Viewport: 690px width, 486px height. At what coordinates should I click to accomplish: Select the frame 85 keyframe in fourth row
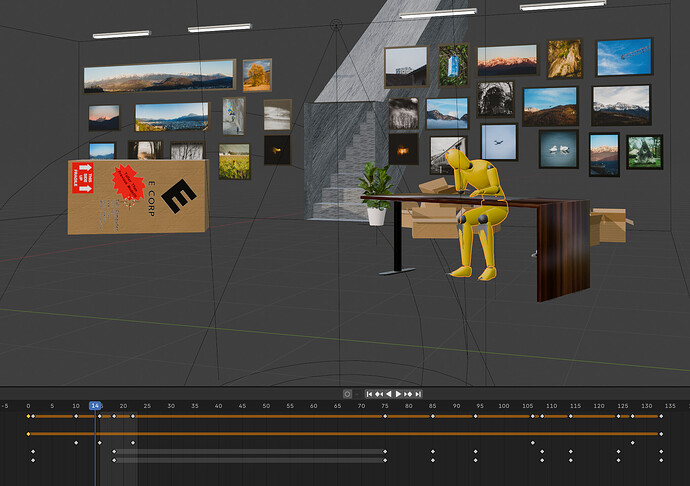(x=433, y=451)
